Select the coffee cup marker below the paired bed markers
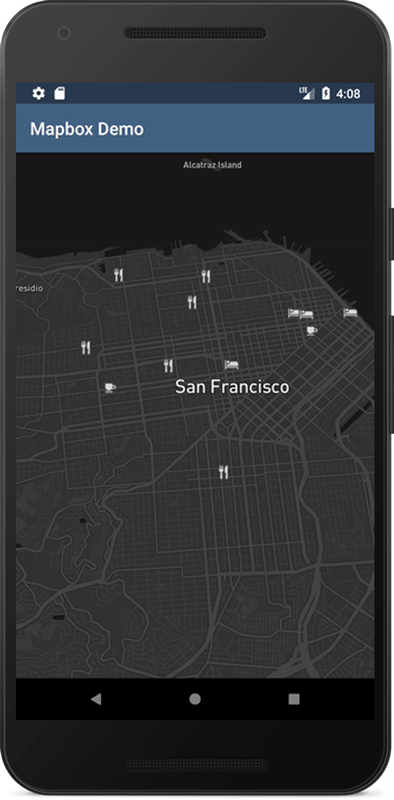The width and height of the screenshot is (394, 800). [x=311, y=331]
